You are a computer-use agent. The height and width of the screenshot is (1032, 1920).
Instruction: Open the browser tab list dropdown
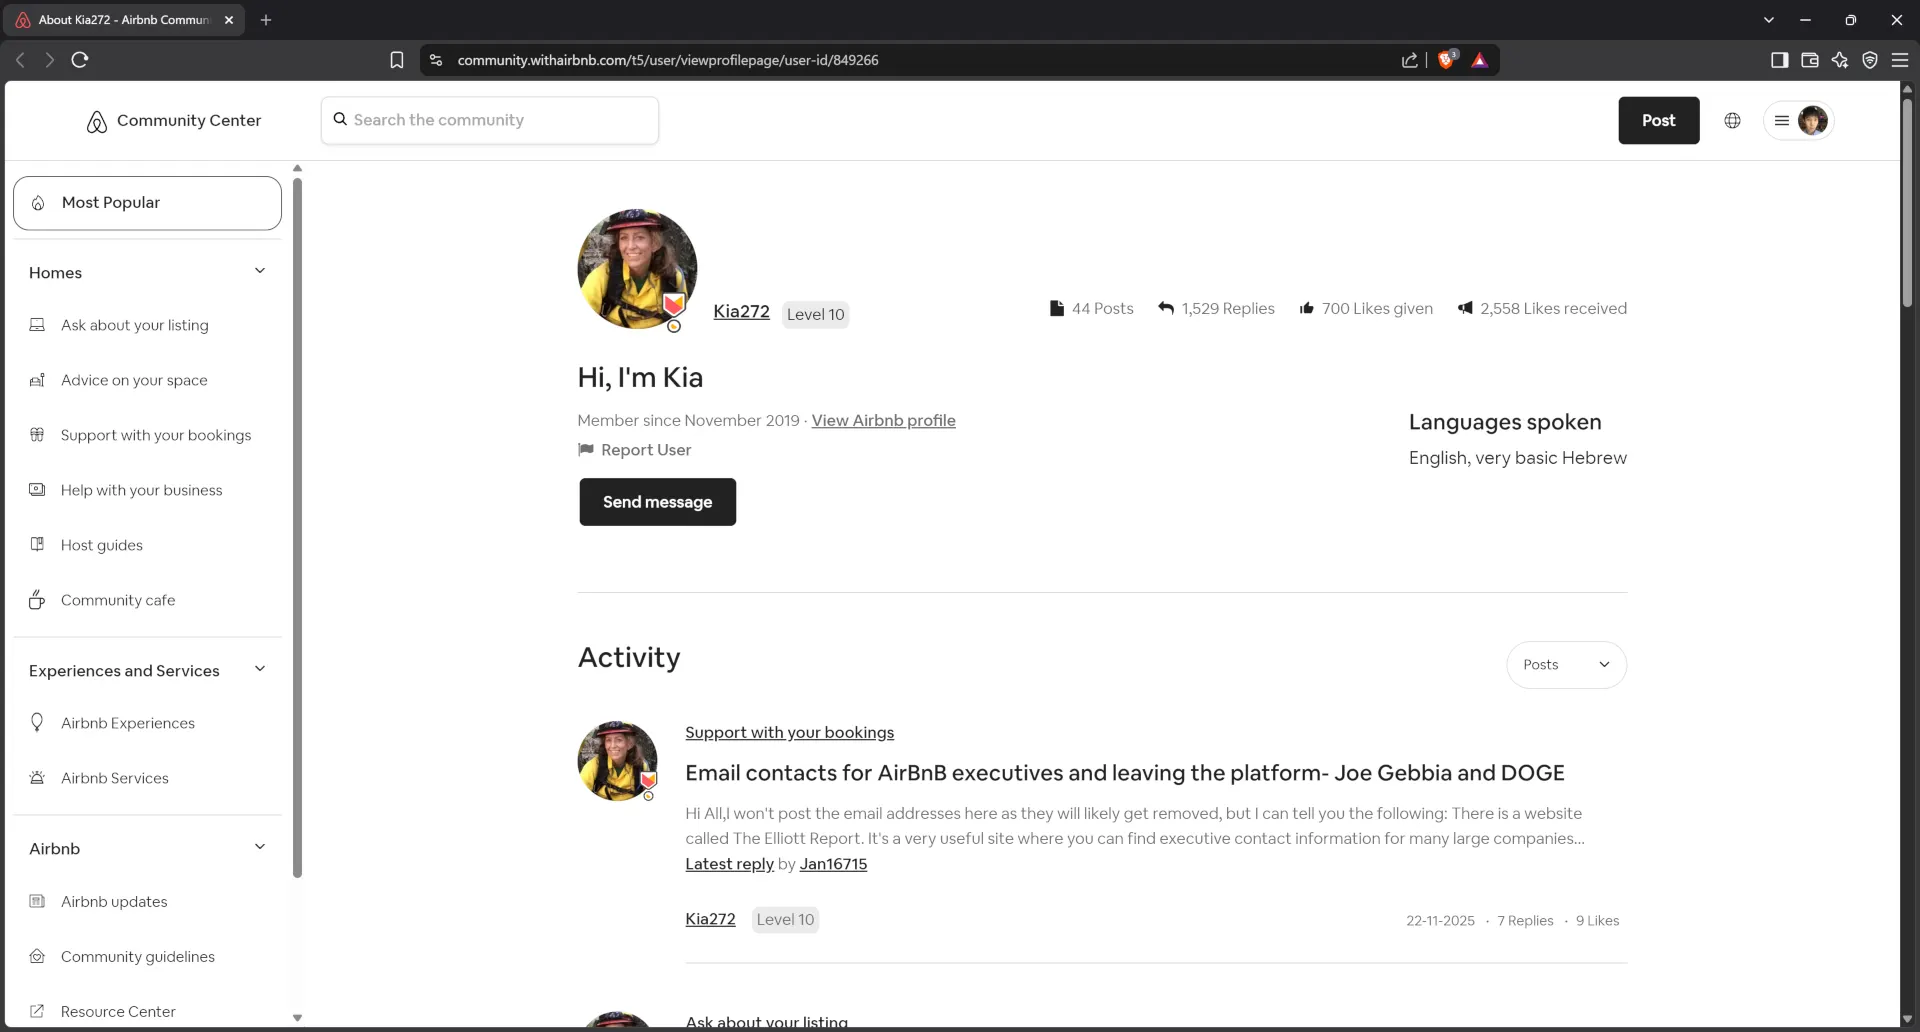point(1769,20)
